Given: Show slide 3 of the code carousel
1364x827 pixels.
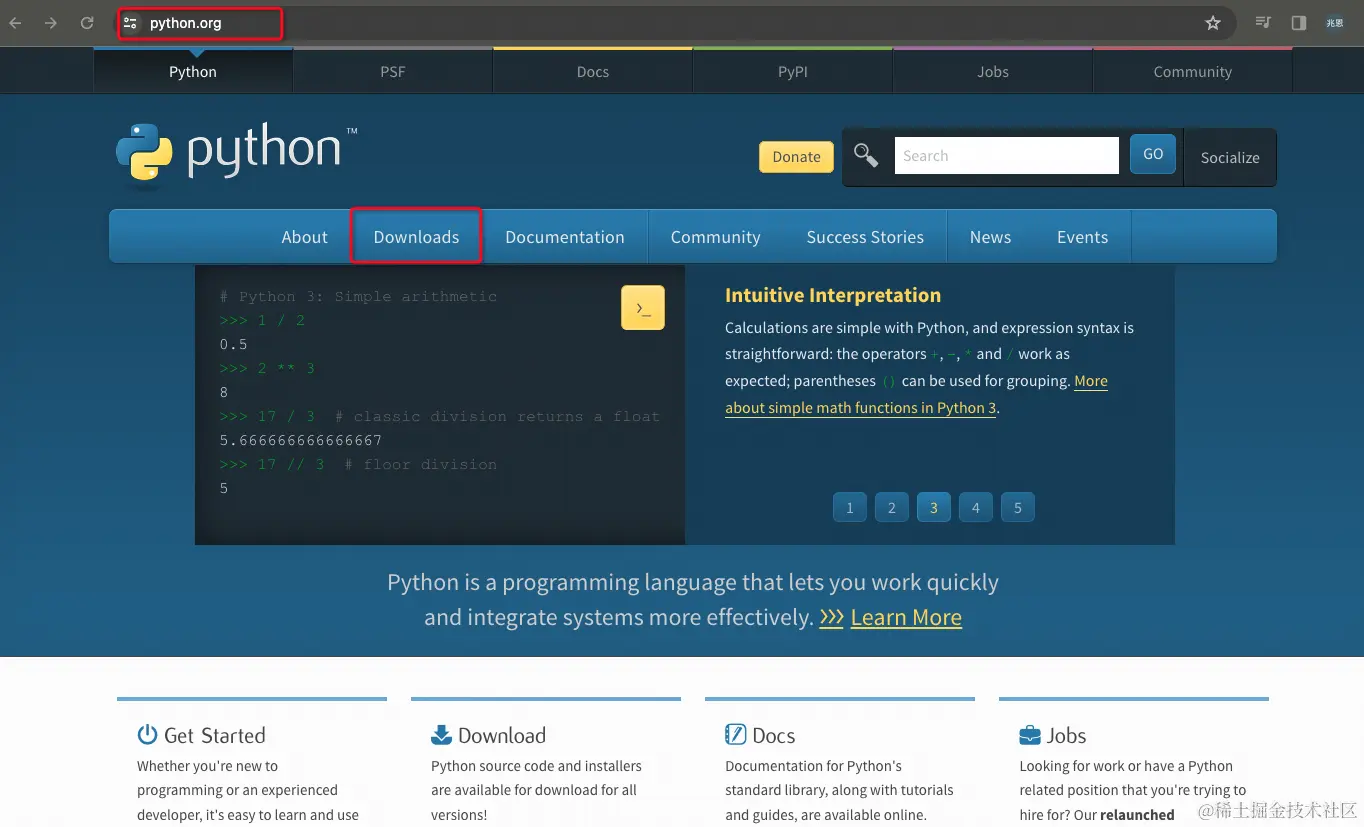Looking at the screenshot, I should click(934, 507).
